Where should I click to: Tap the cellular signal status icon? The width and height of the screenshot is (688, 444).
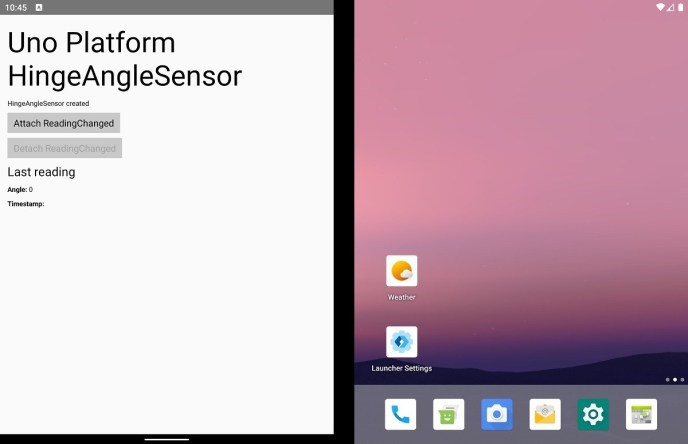pos(670,7)
